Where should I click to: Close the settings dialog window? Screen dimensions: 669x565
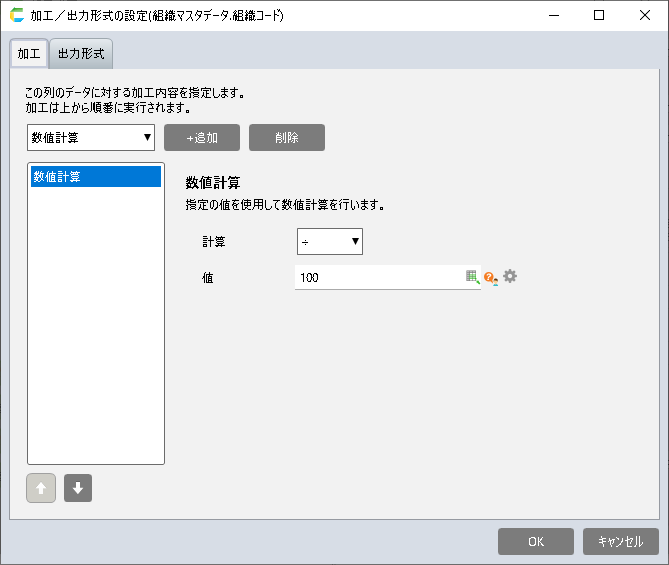(644, 16)
